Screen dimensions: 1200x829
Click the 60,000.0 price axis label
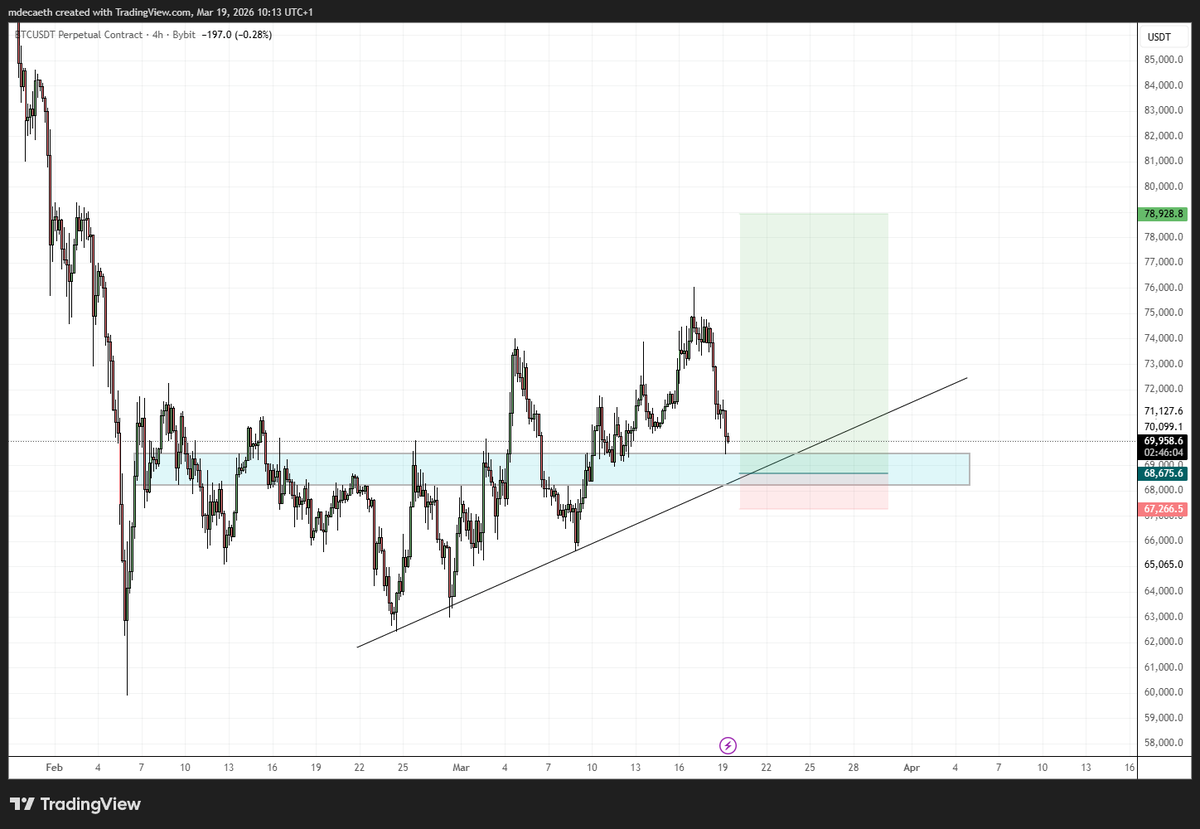click(x=1162, y=692)
